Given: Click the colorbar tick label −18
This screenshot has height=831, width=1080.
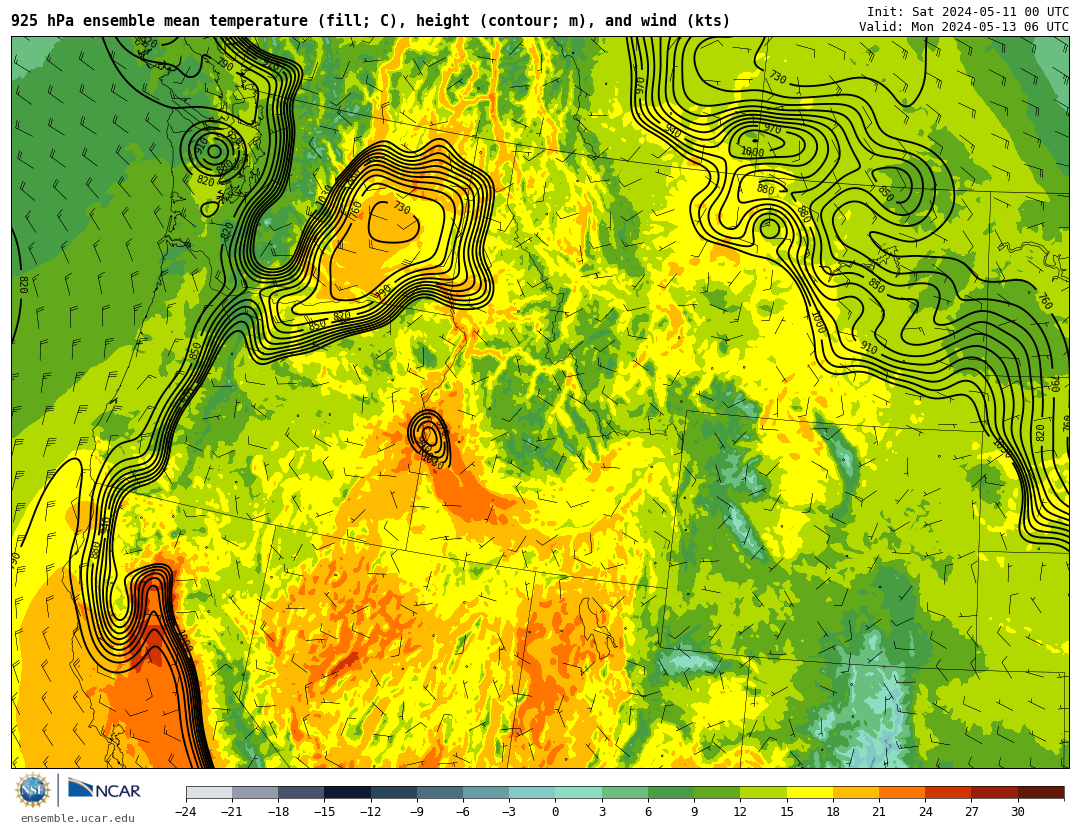Looking at the screenshot, I should [x=278, y=812].
